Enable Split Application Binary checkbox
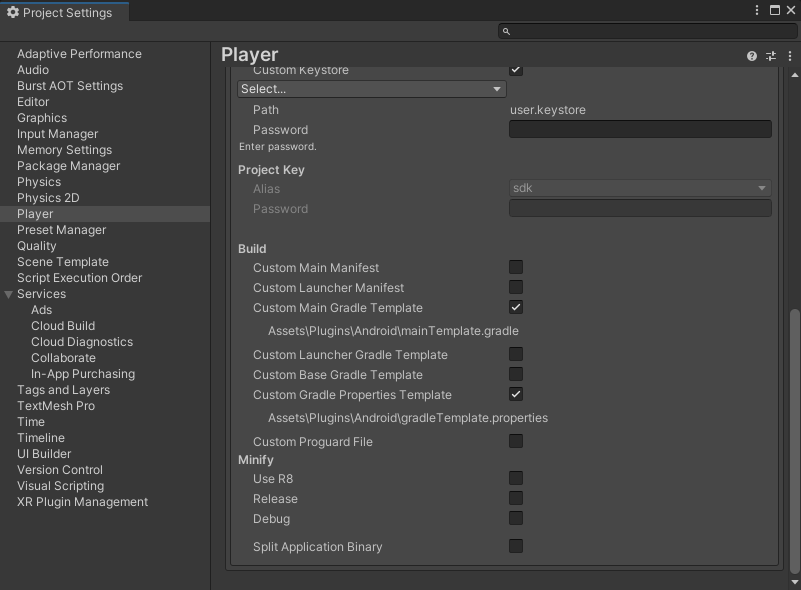The width and height of the screenshot is (801, 590). (516, 547)
